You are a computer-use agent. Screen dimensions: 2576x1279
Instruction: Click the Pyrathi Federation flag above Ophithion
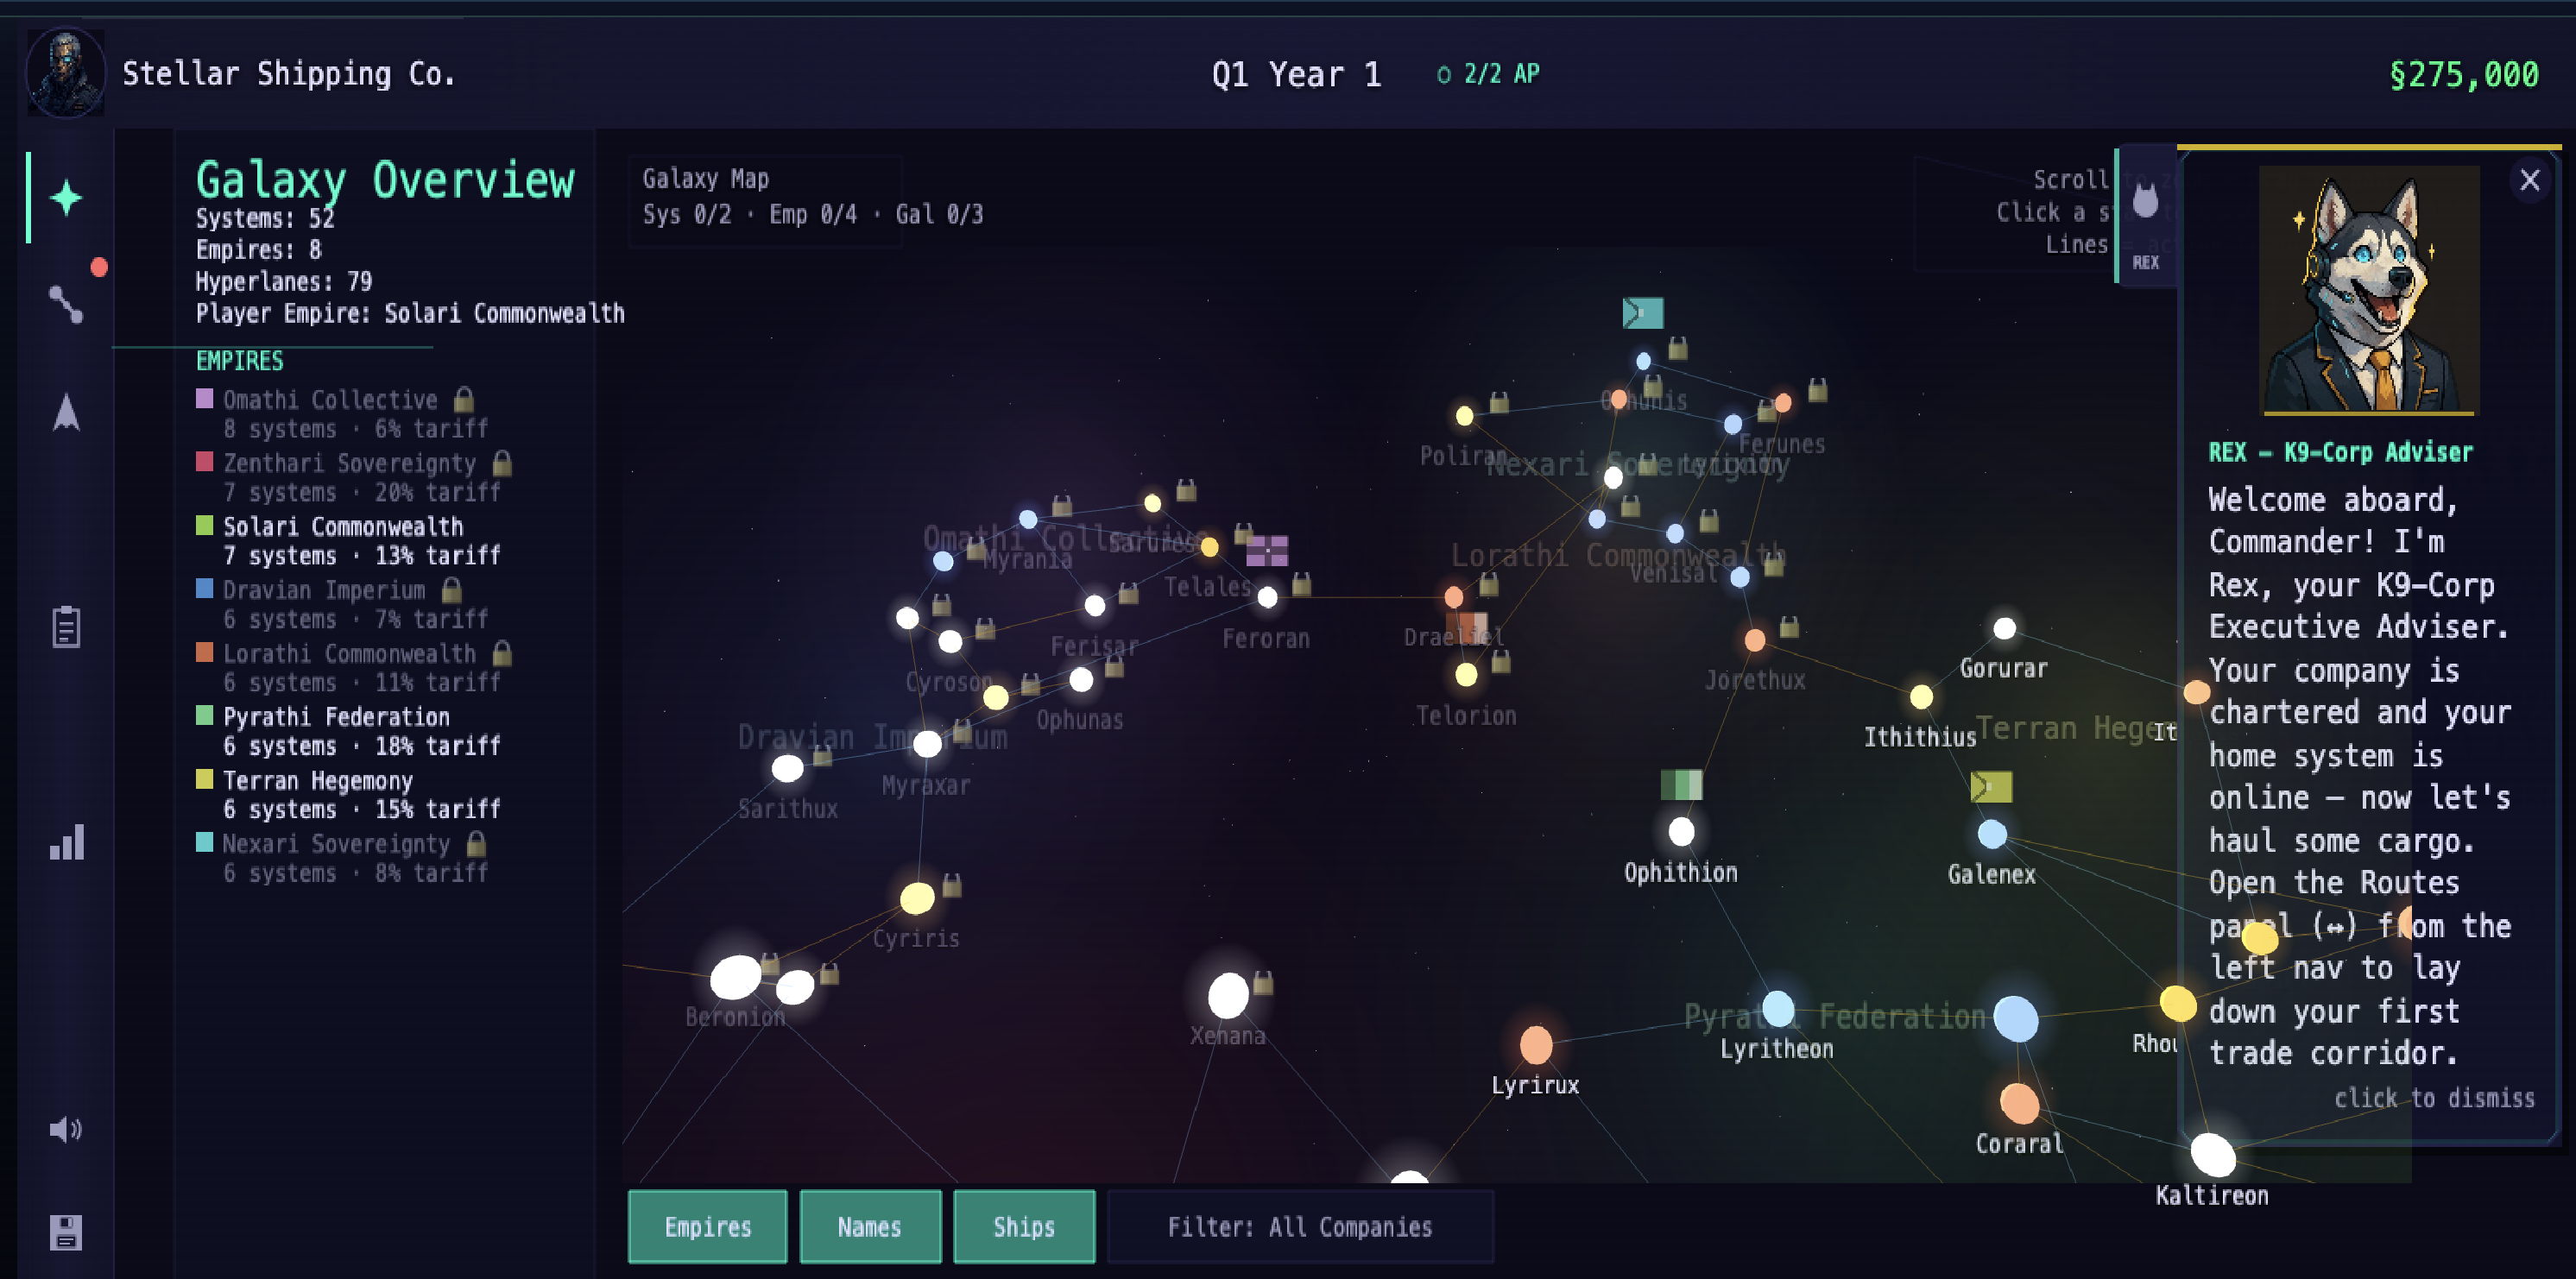pos(1681,784)
